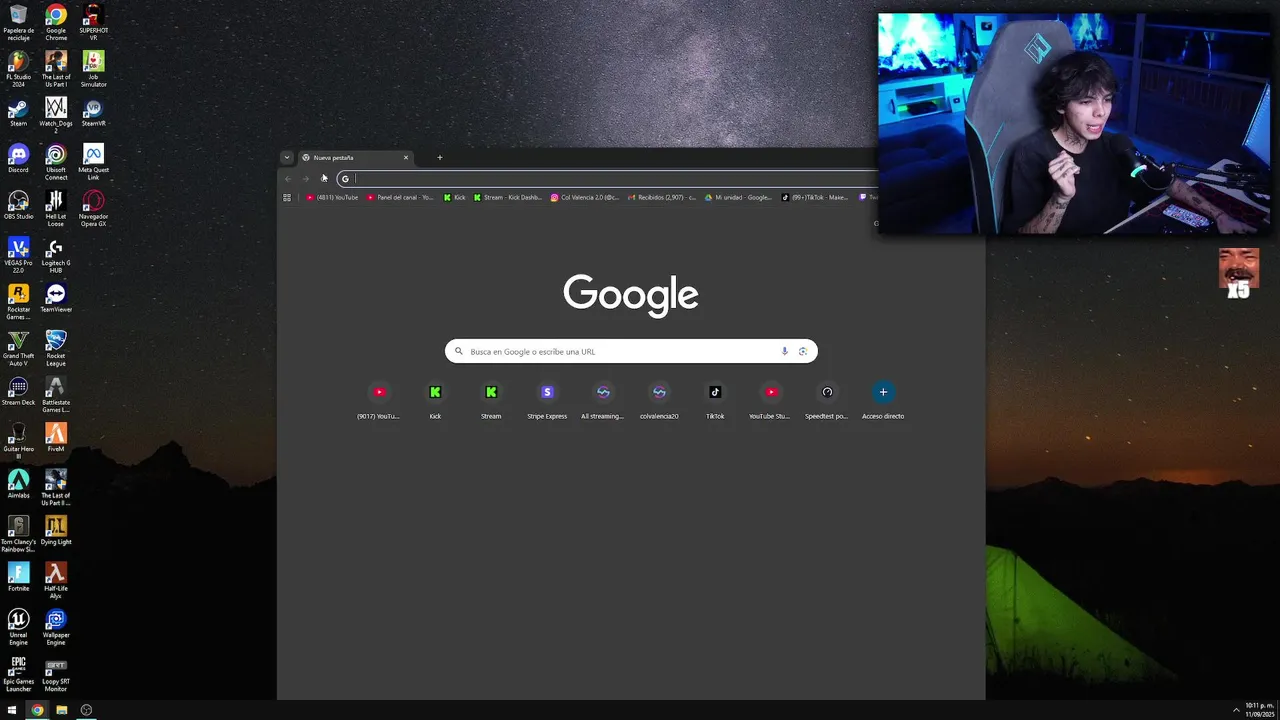This screenshot has width=1280, height=720.
Task: Open Chrome's tab search dropdown arrow
Action: pyautogui.click(x=287, y=157)
